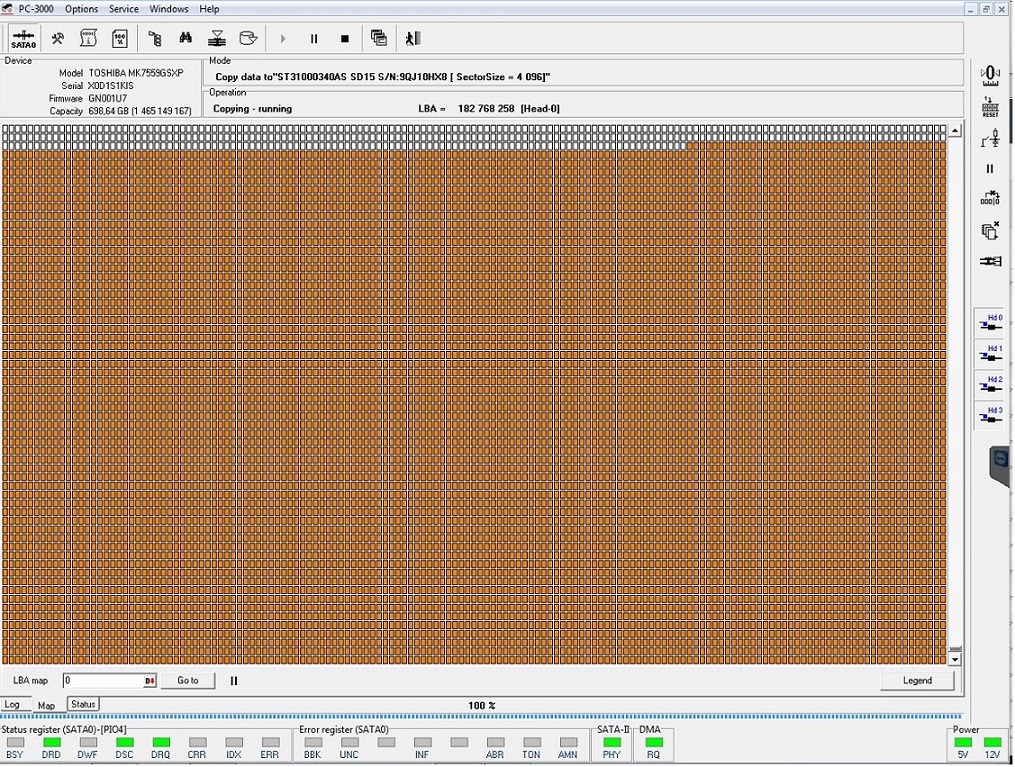The image size is (1015, 767).
Task: Click the SATA0 port selector icon
Action: pyautogui.click(x=24, y=39)
